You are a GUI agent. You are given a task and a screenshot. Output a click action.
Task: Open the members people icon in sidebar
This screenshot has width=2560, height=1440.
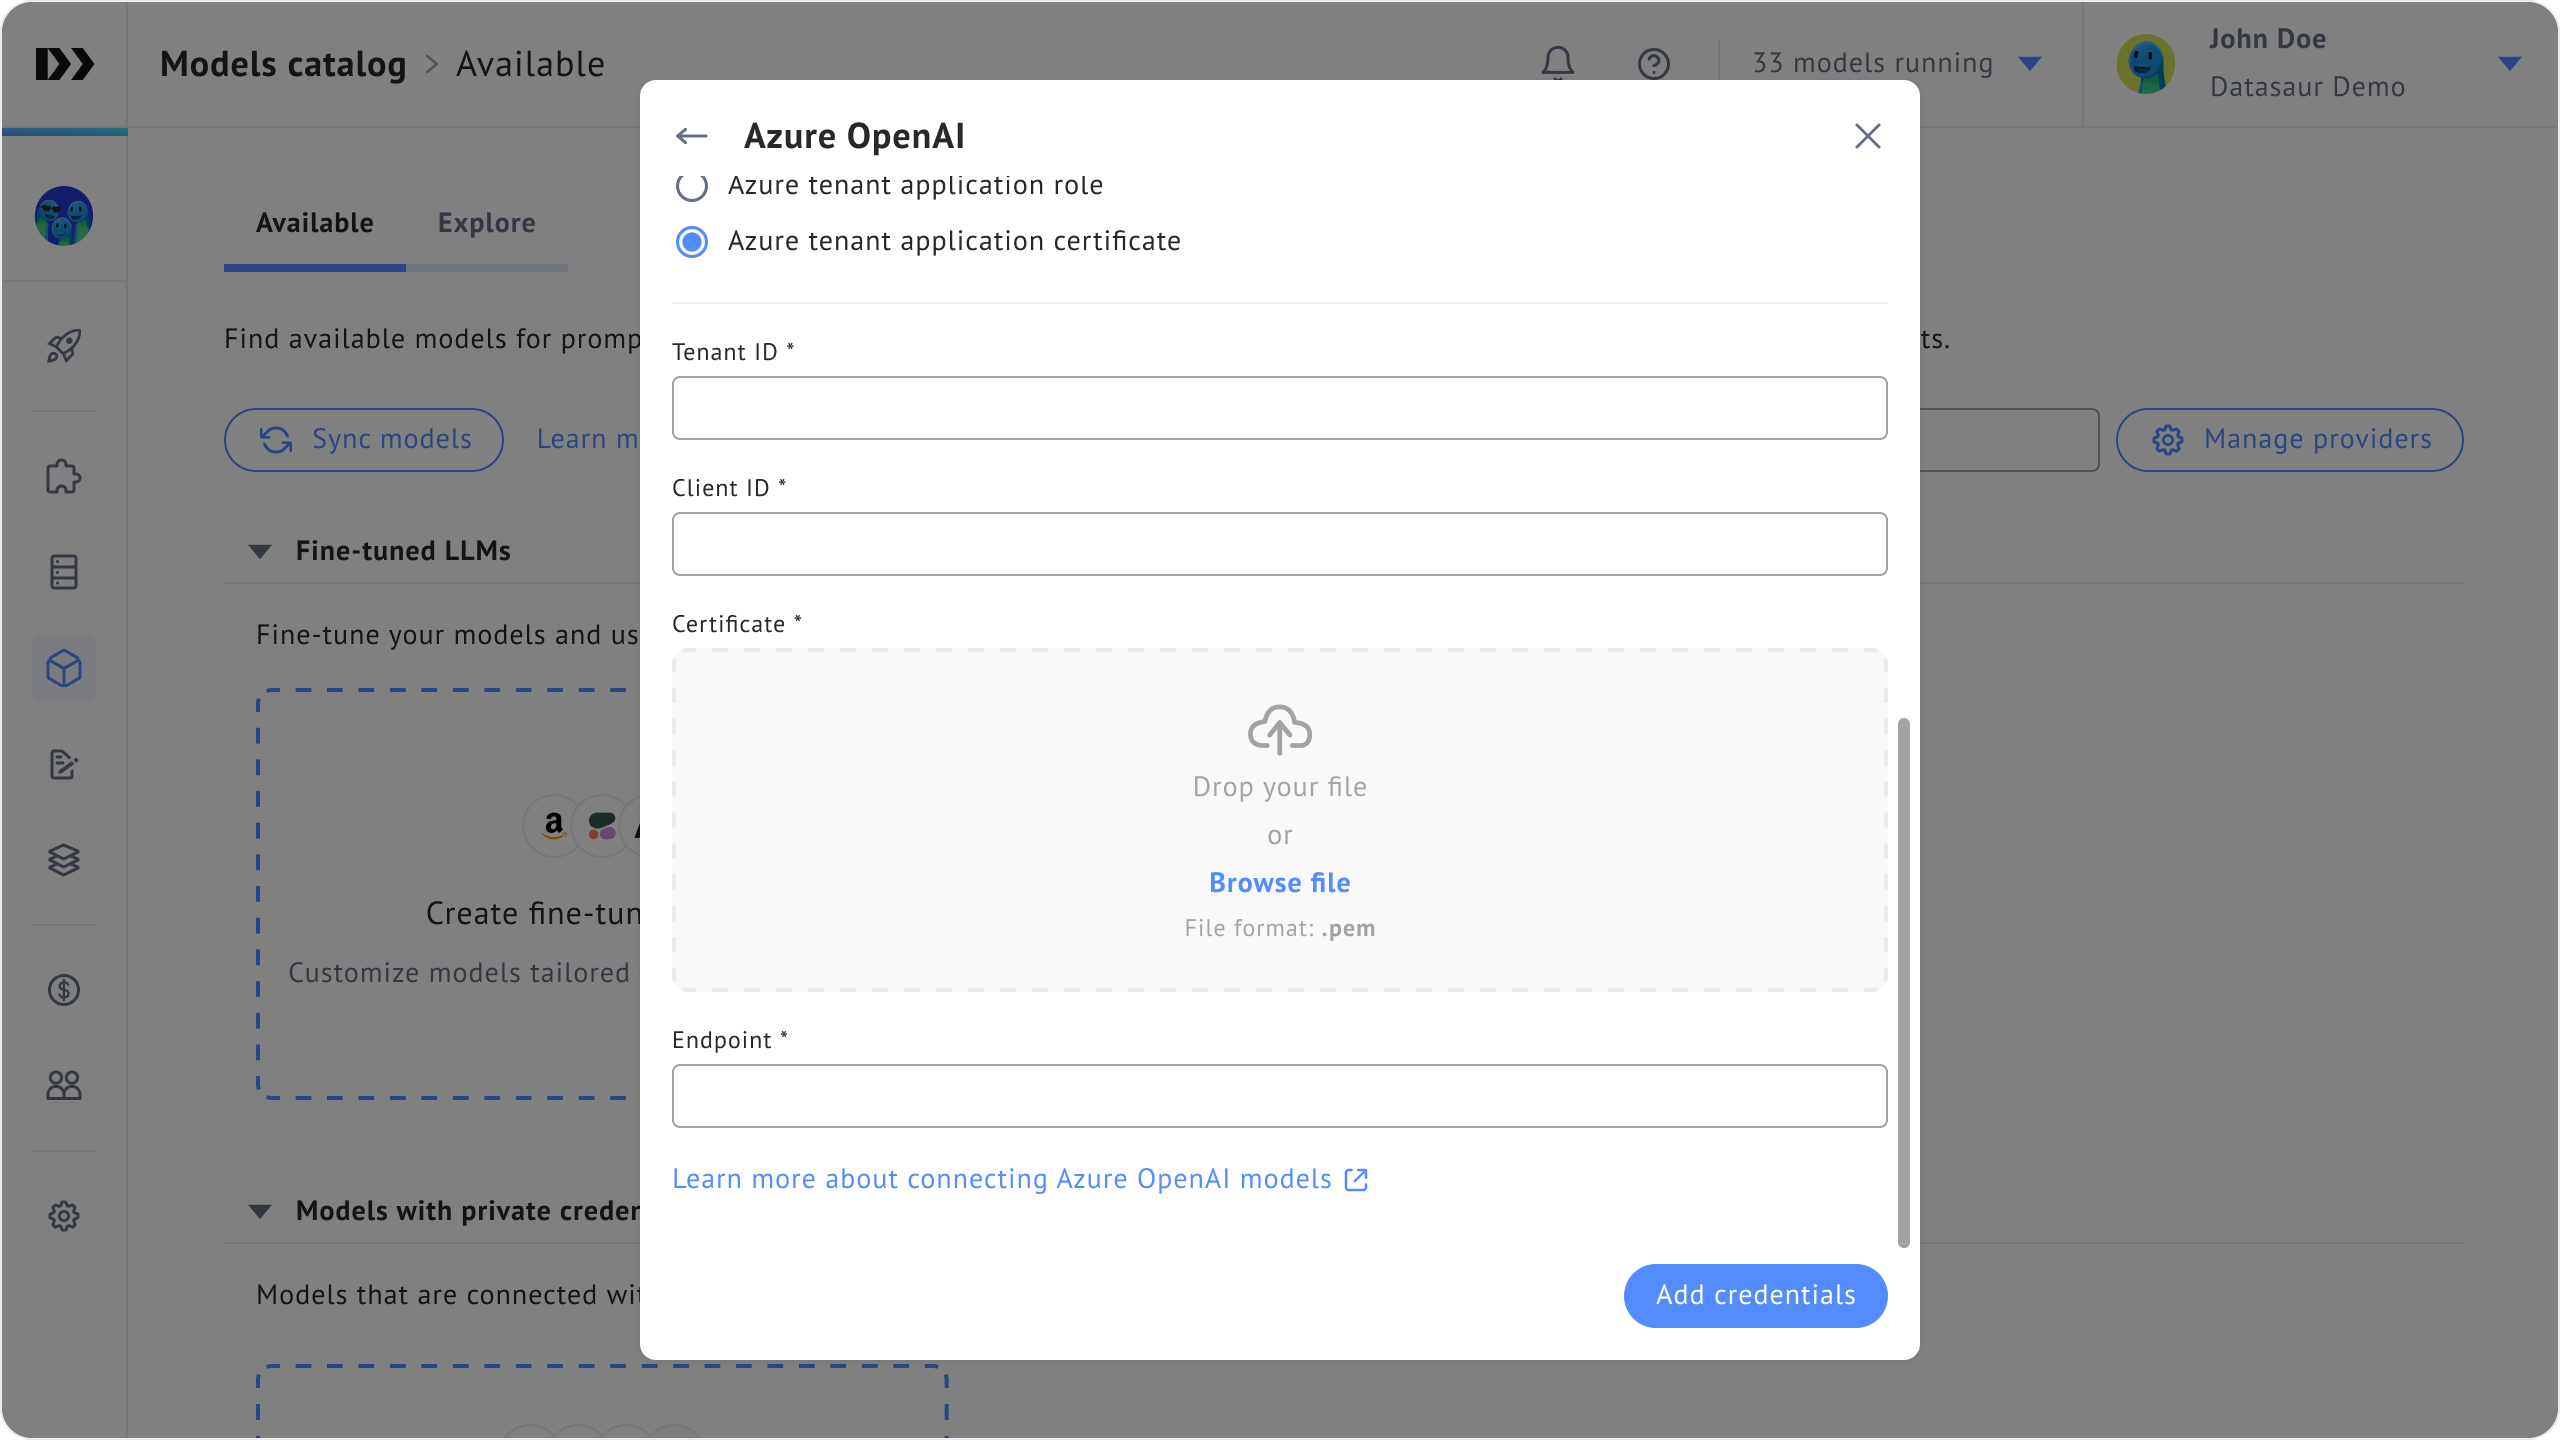tap(64, 1085)
